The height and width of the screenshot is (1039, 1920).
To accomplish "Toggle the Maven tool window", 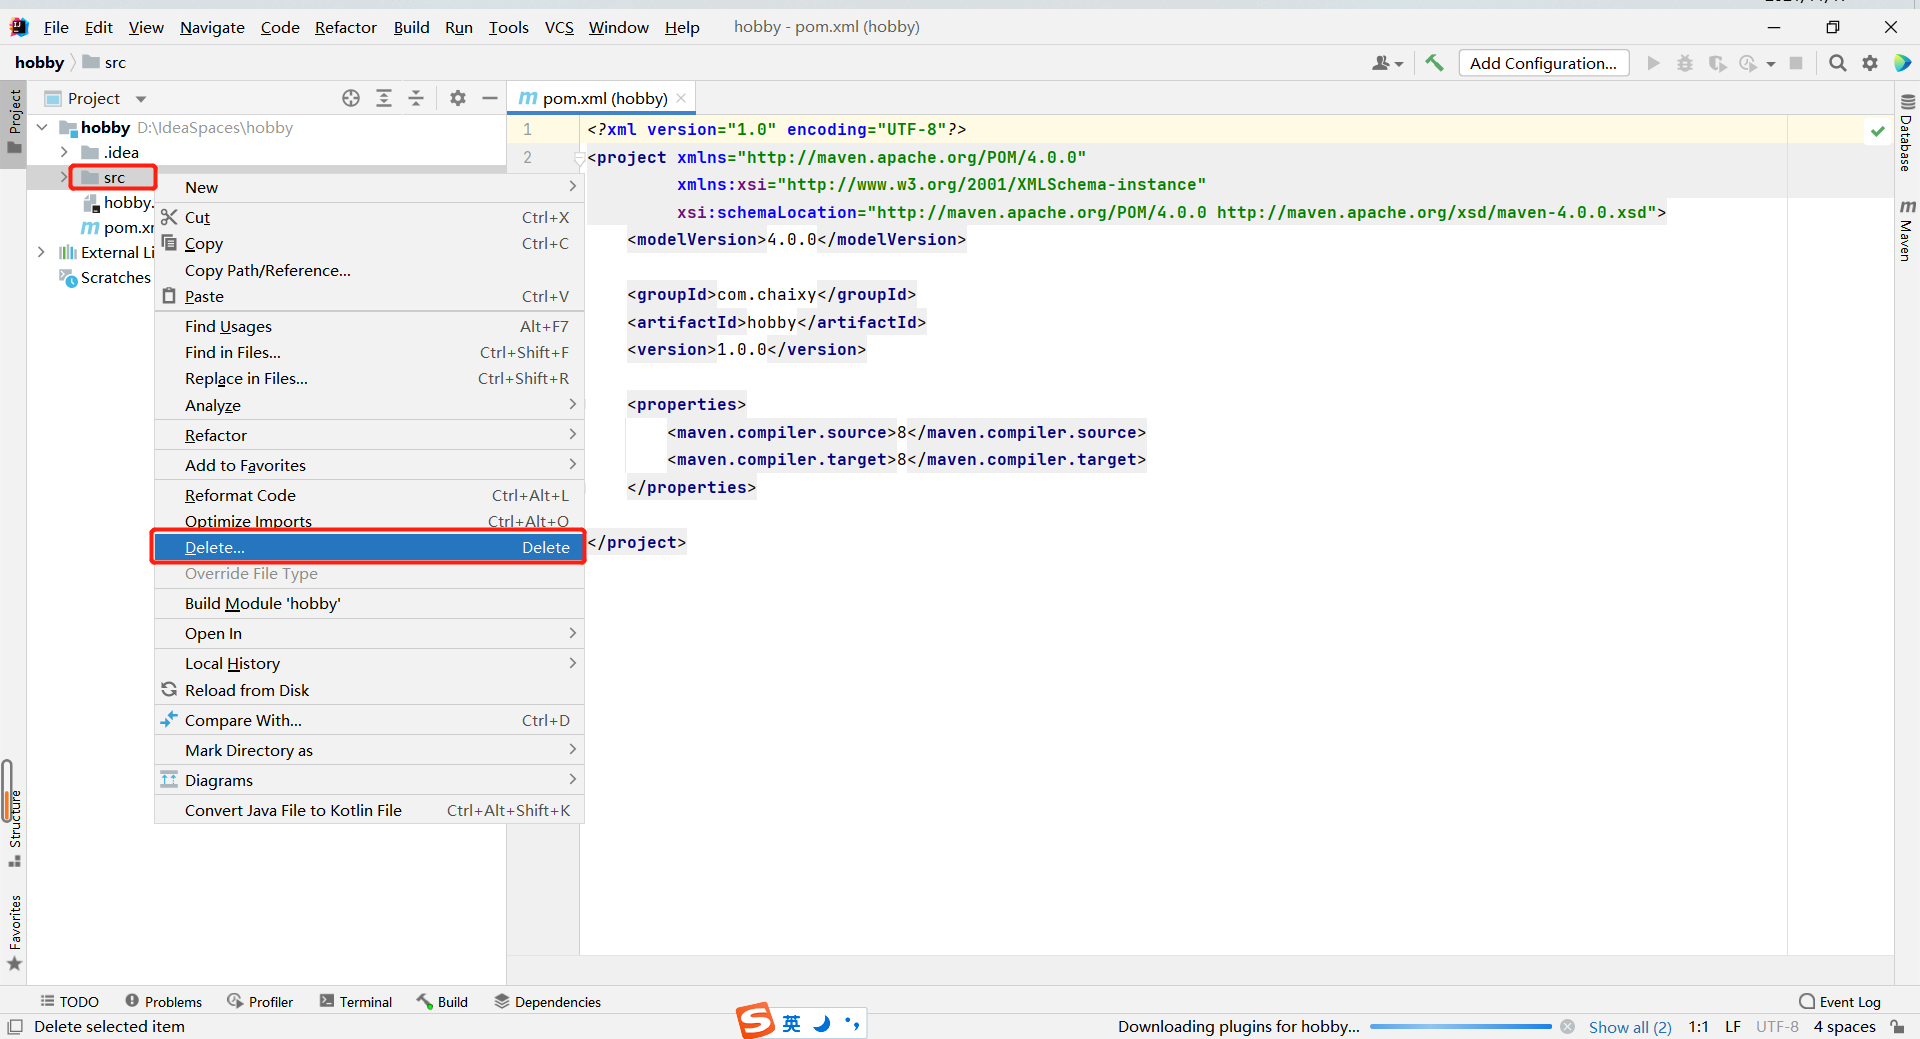I will tap(1907, 231).
